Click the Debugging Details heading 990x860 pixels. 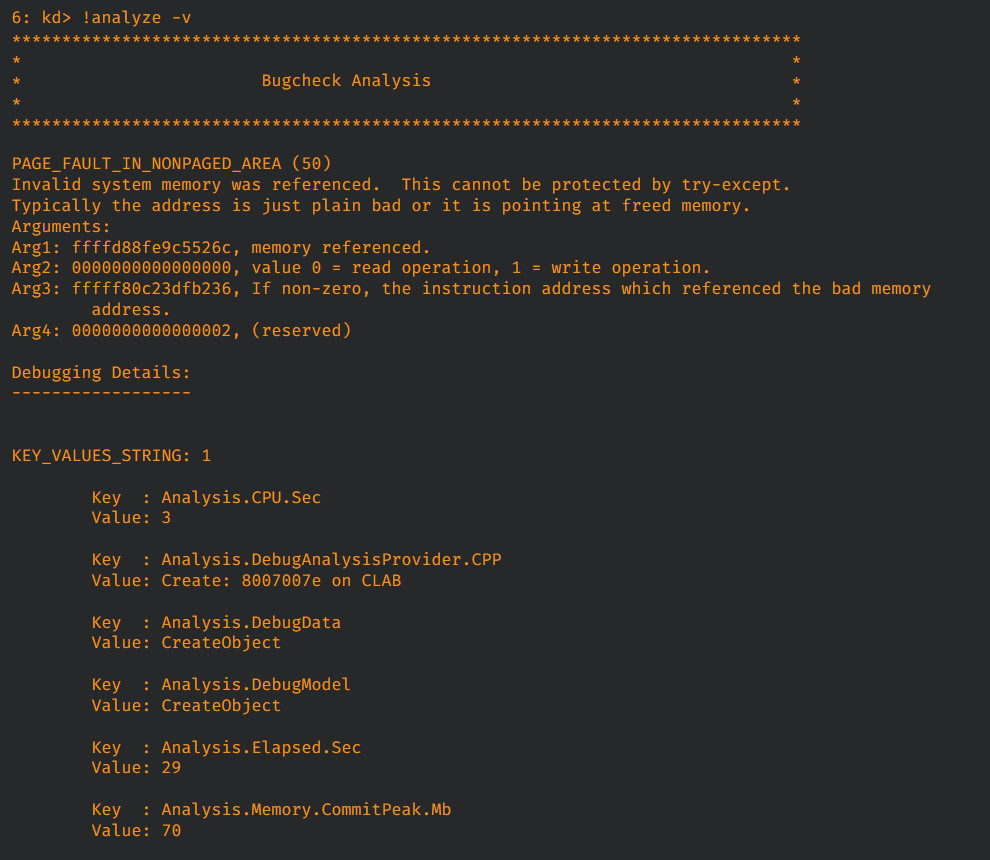pyautogui.click(x=100, y=372)
